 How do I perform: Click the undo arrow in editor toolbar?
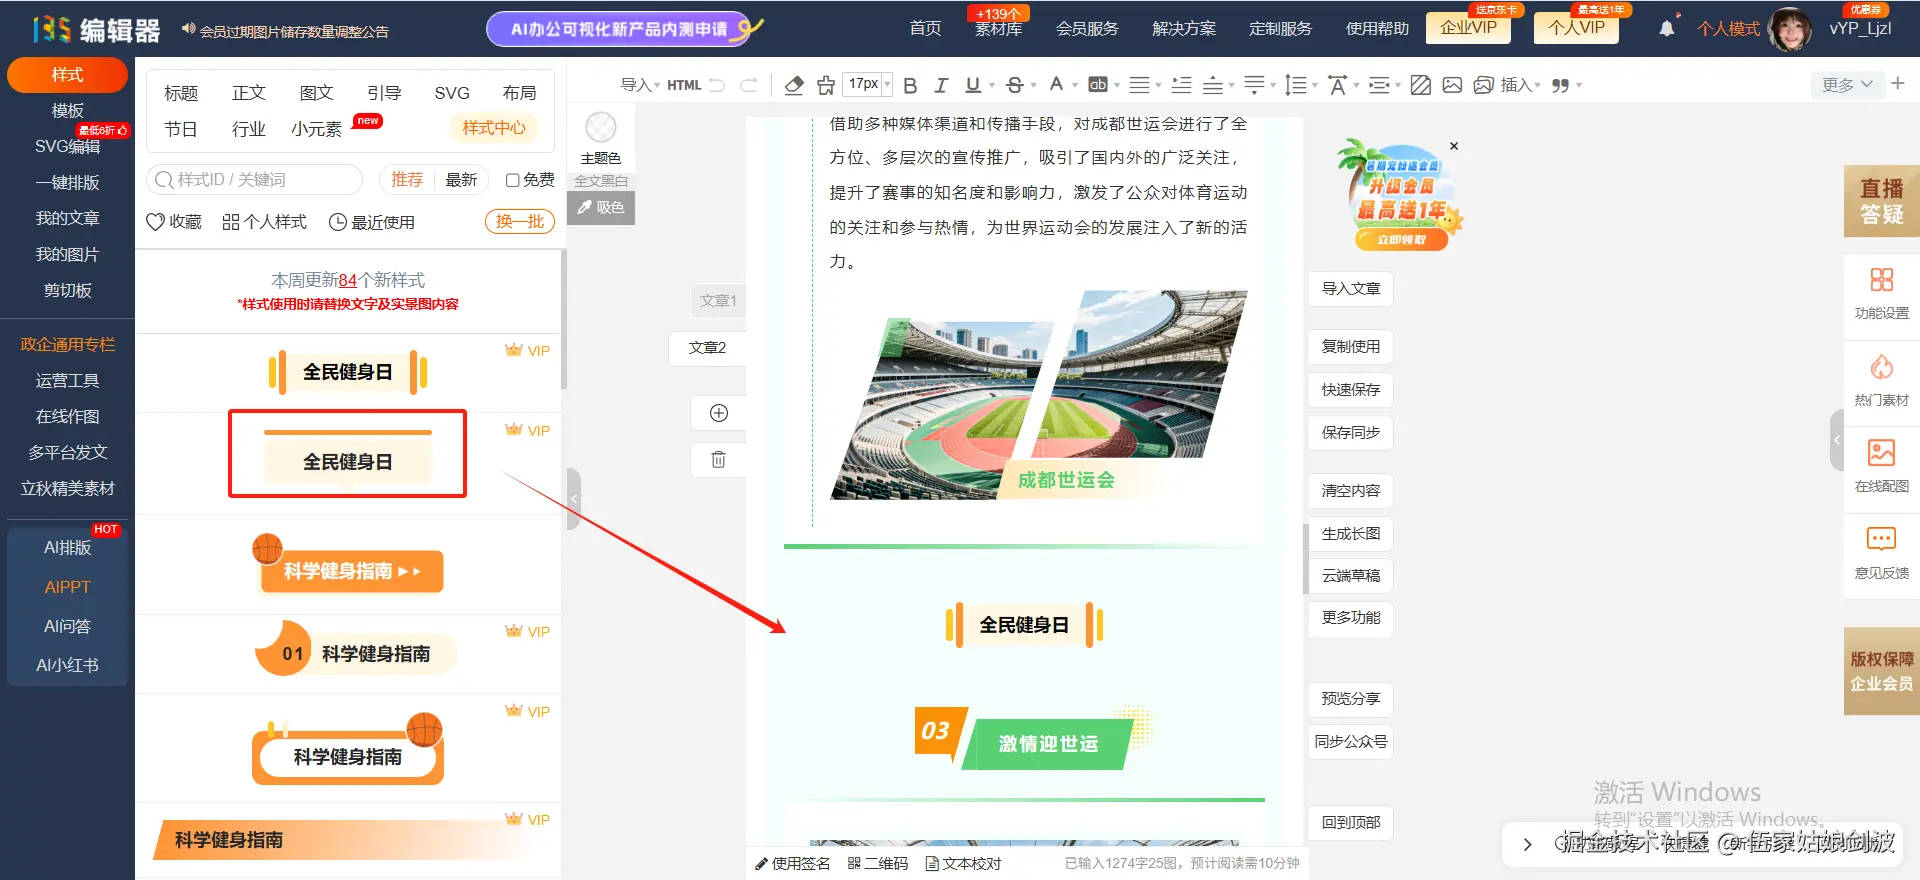717,85
